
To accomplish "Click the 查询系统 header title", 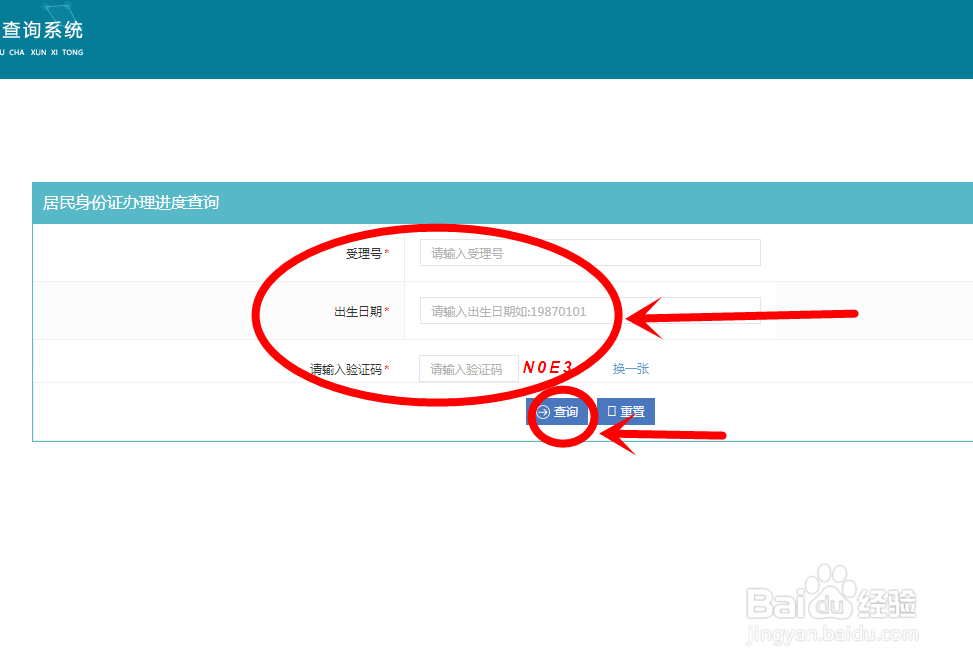I will 42,30.
